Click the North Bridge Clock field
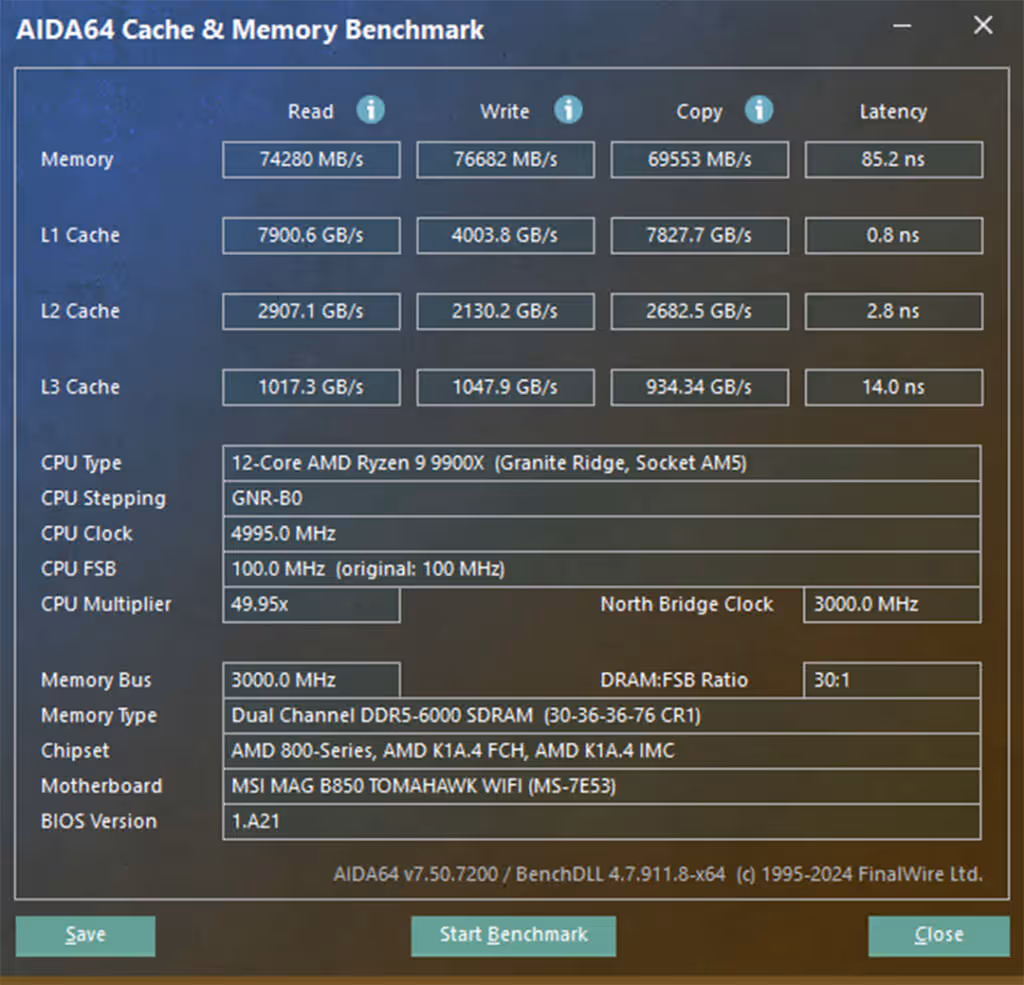This screenshot has height=985, width=1024. click(x=891, y=604)
